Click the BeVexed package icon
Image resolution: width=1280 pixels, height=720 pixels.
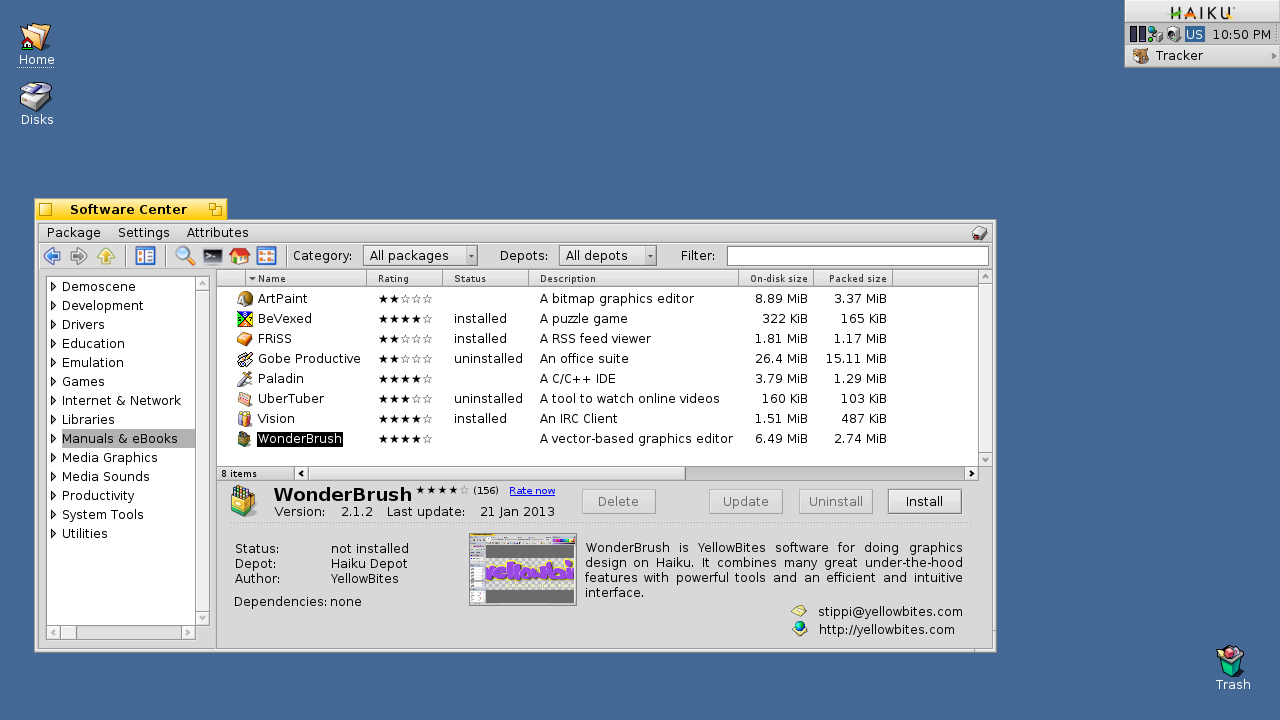tap(245, 319)
